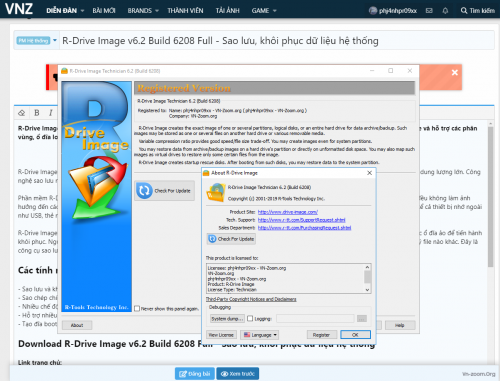Click OK in the About dialog
Viewport: 500px width, 381px height.
tap(355, 335)
